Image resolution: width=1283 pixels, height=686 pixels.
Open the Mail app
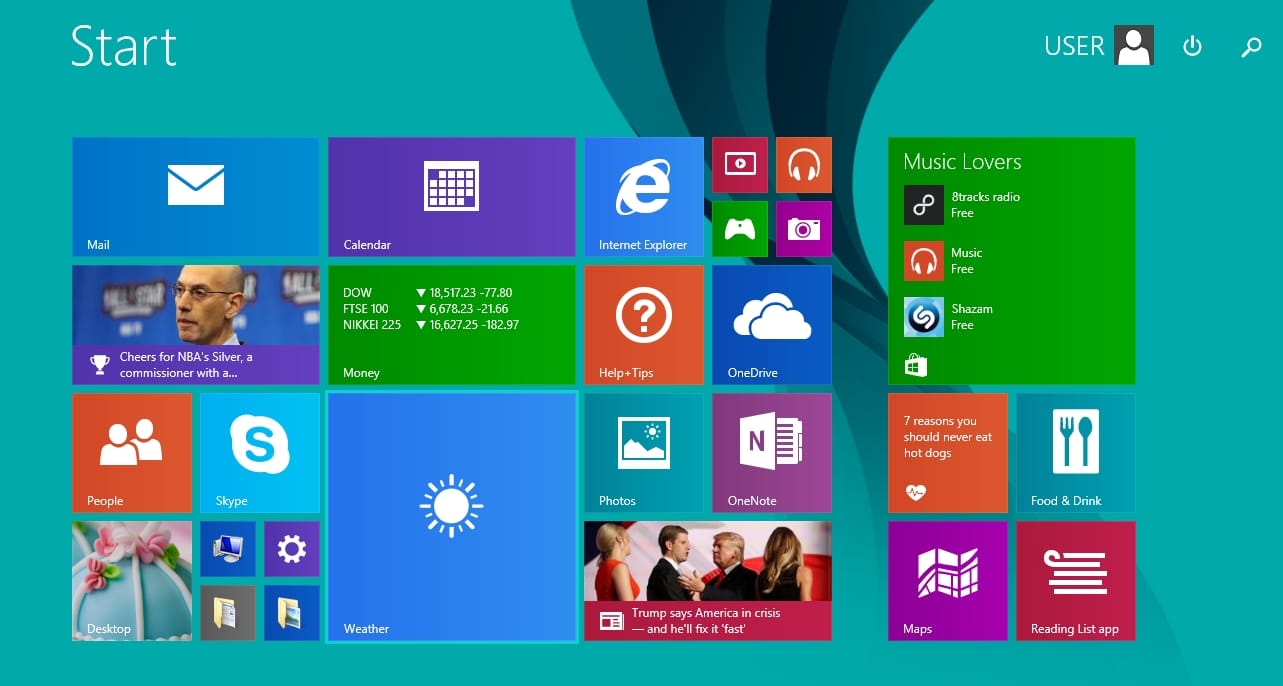[x=195, y=196]
